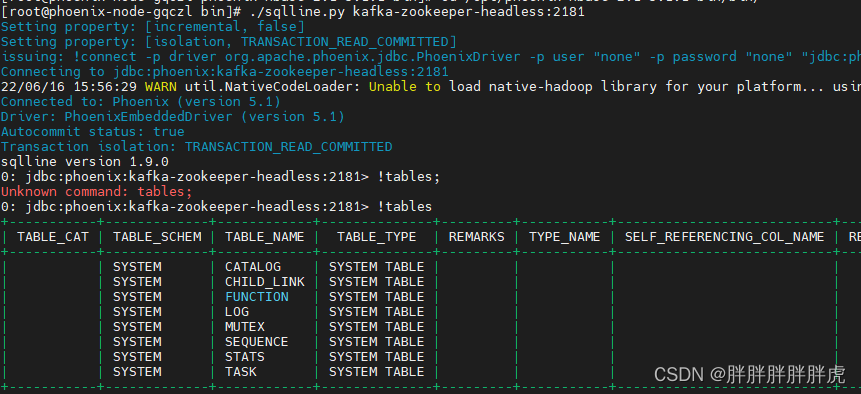Click the TYPE_NAME column header

coord(564,237)
